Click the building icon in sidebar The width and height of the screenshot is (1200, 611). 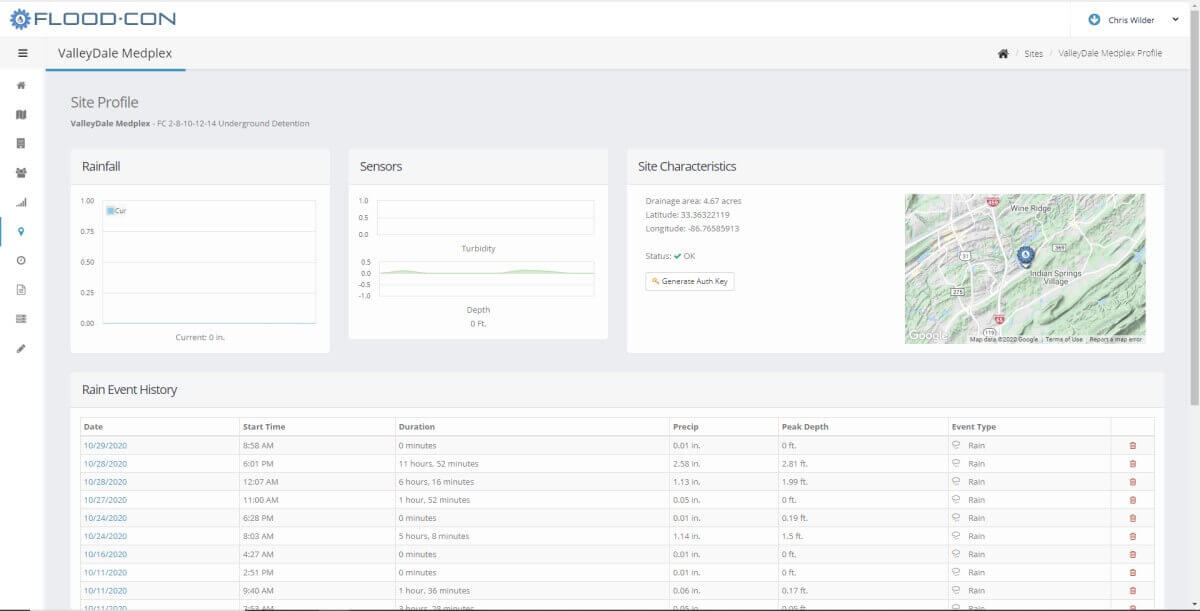click(21, 144)
